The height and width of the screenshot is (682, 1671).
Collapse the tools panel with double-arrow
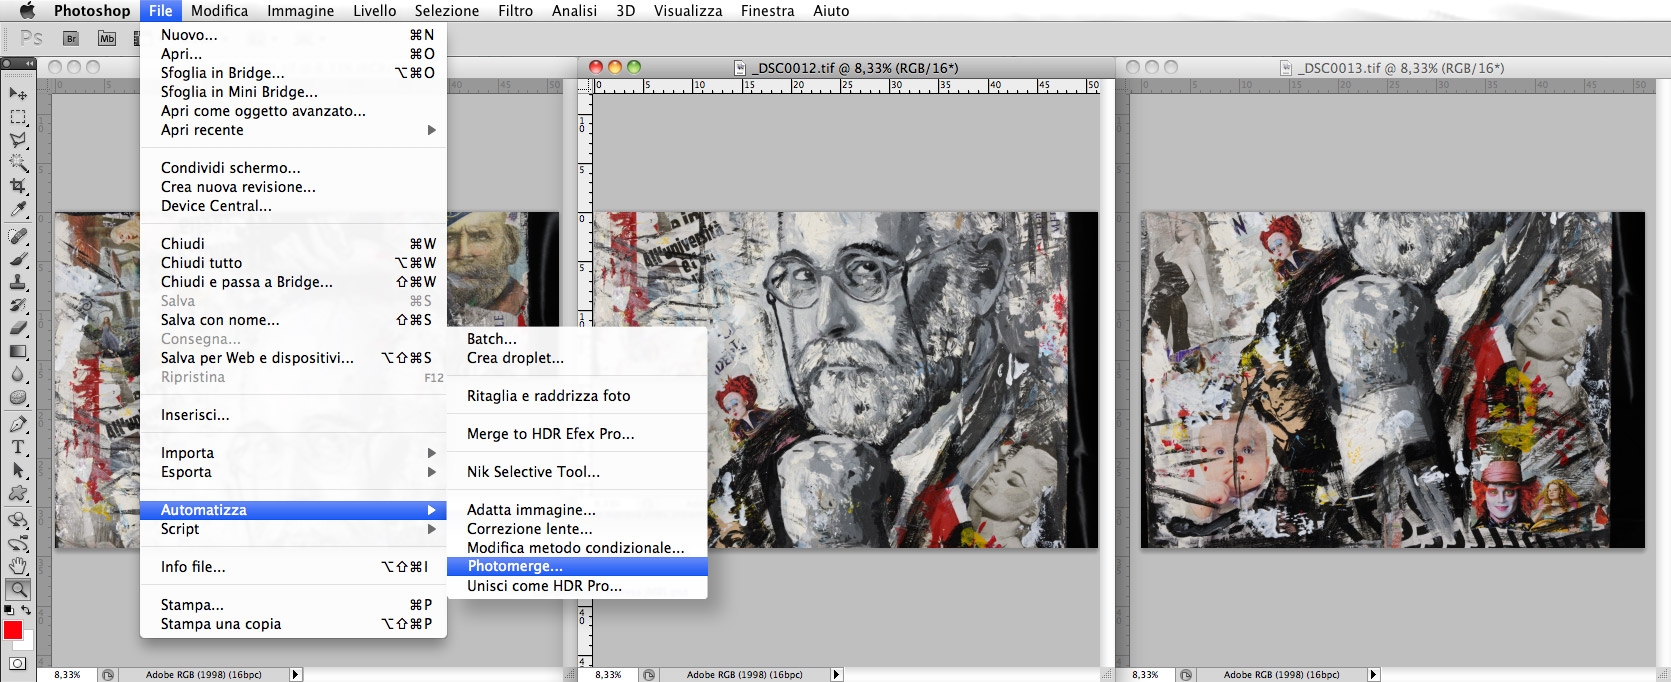[x=30, y=63]
